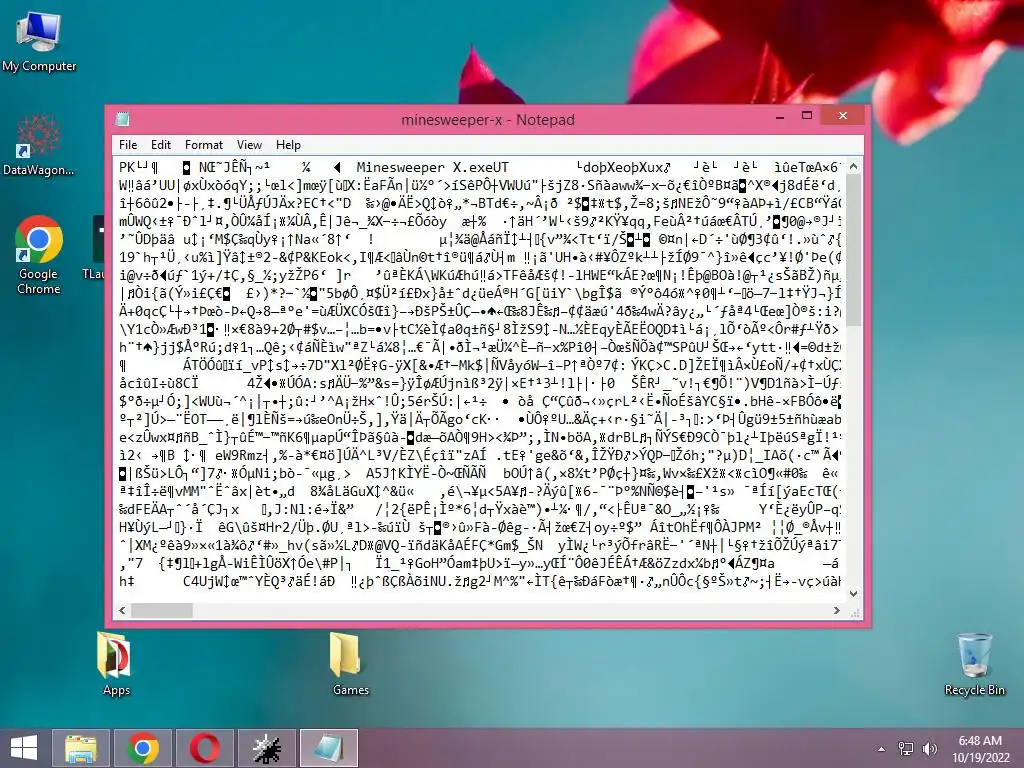Click the horizontal scrollbar left arrow
Image resolution: width=1024 pixels, height=768 pixels.
click(122, 610)
